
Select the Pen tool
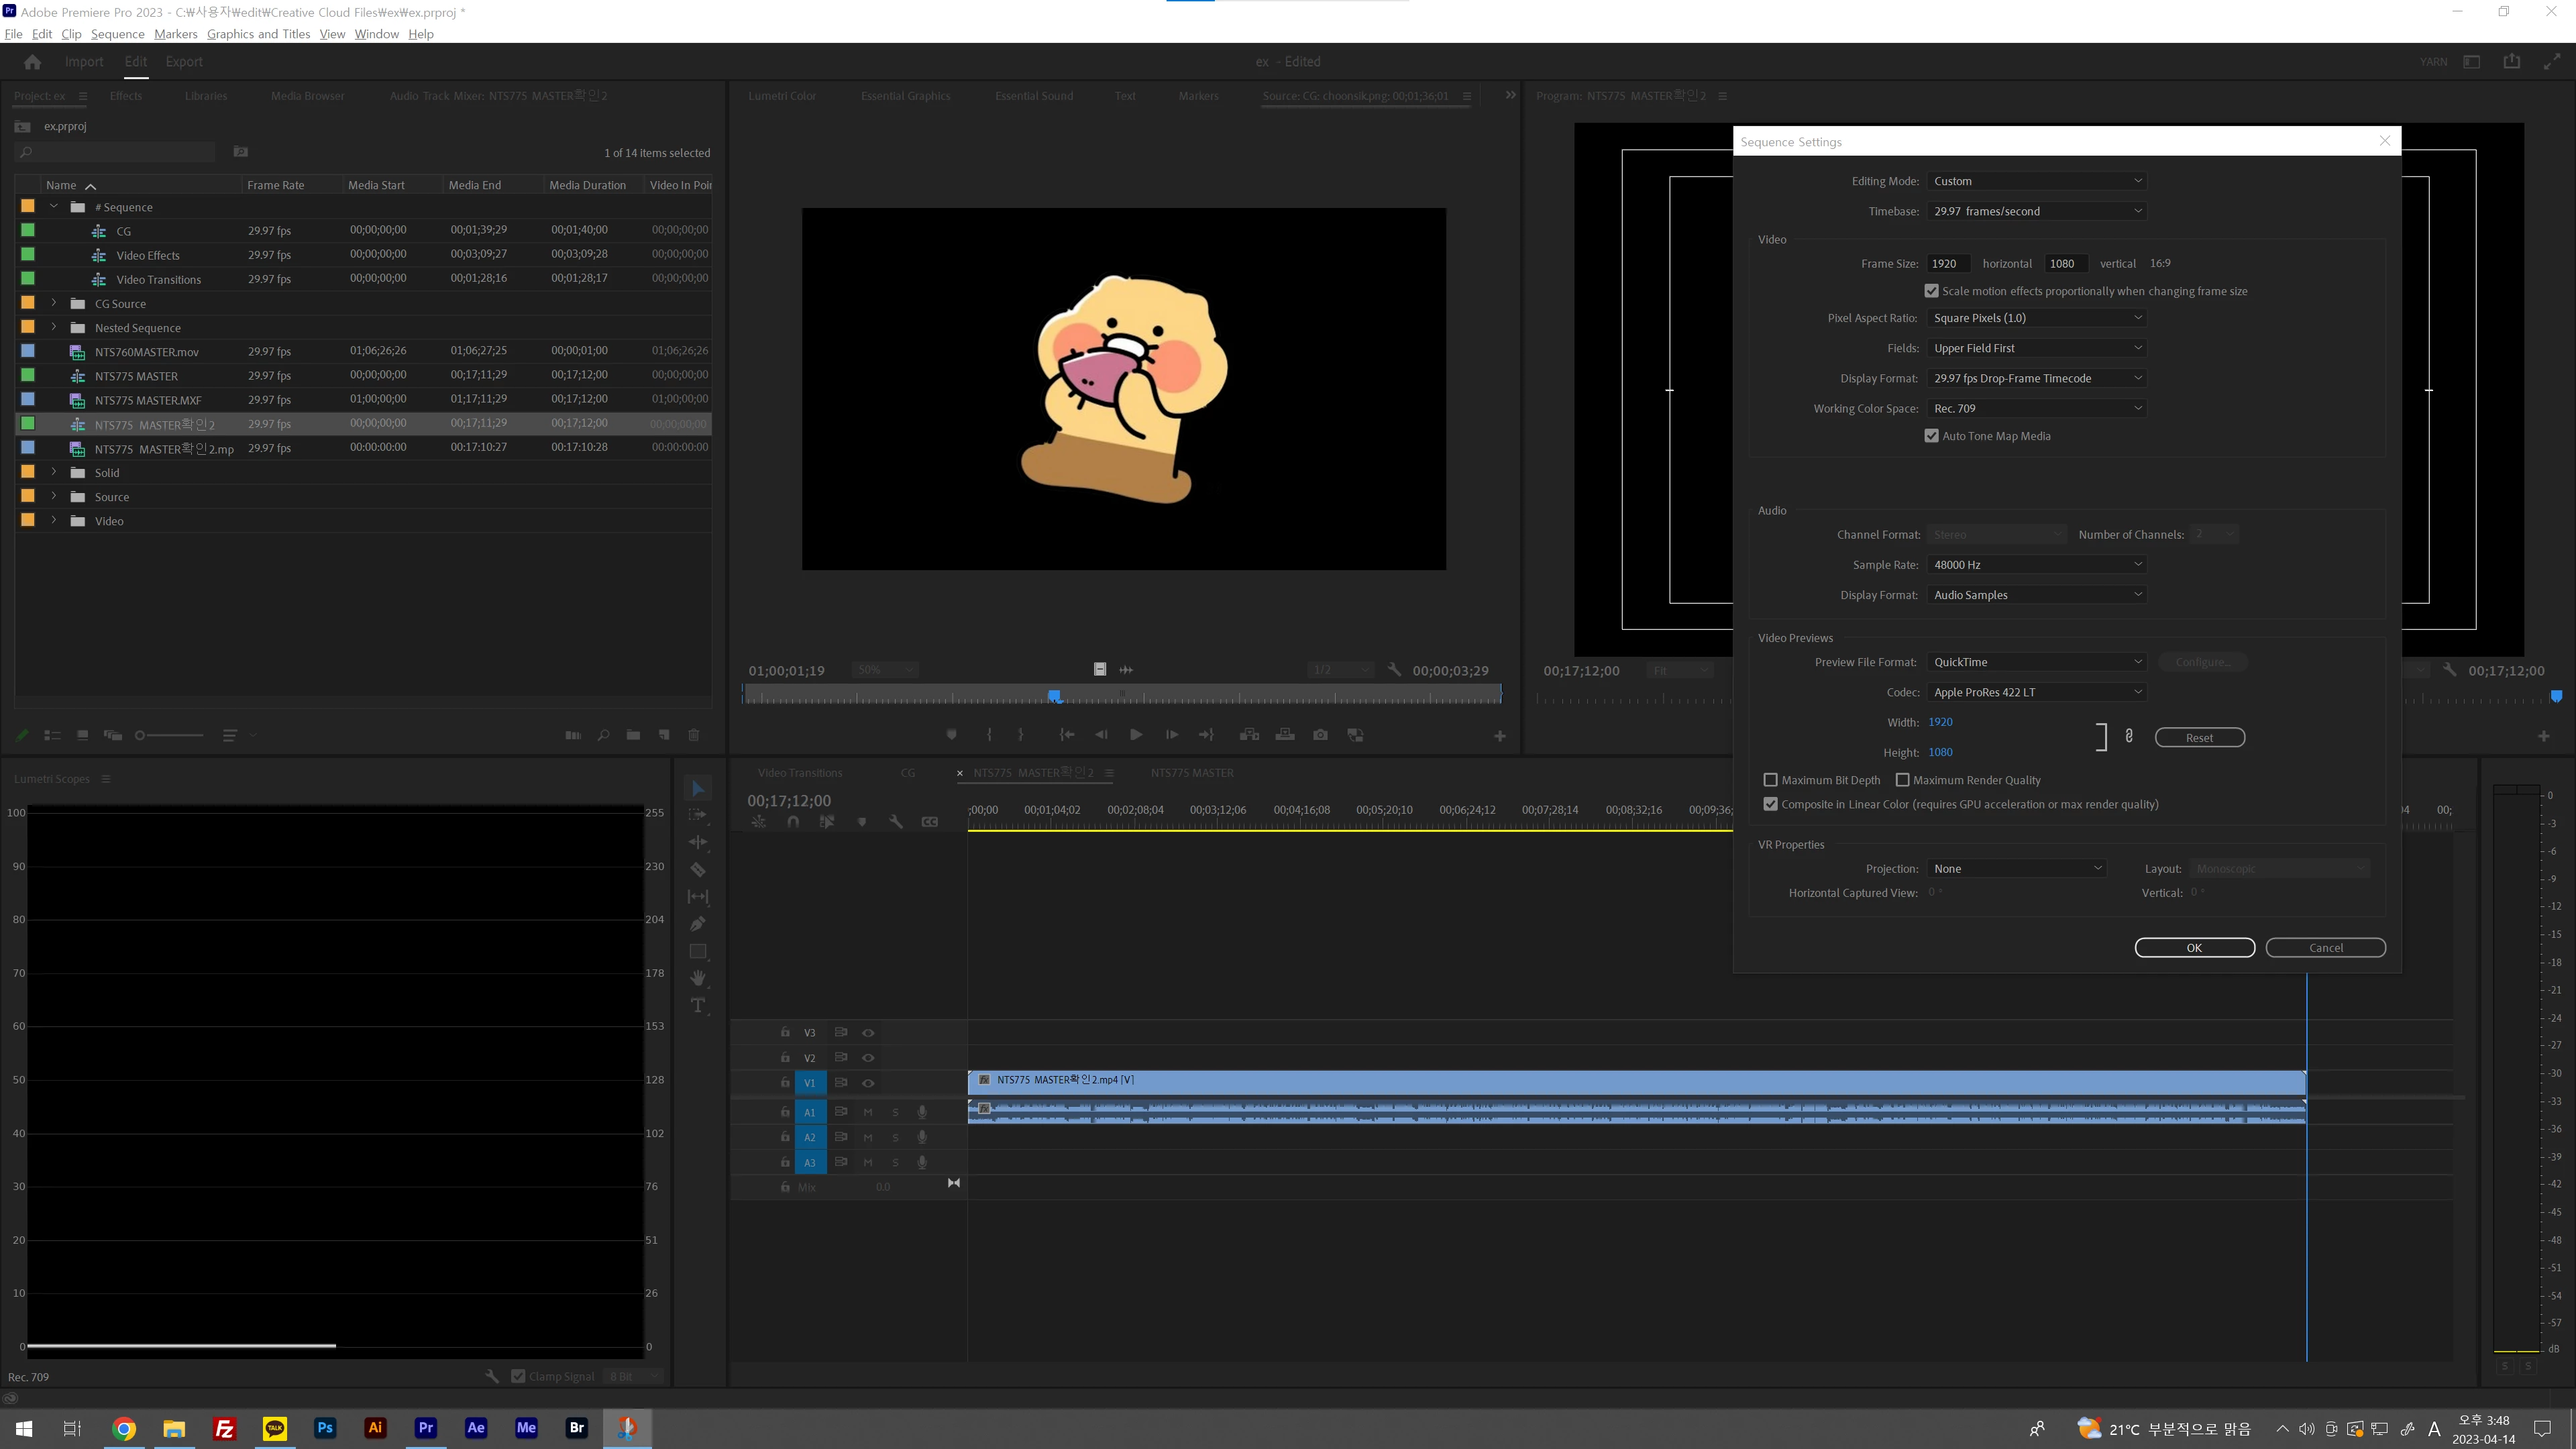[698, 924]
